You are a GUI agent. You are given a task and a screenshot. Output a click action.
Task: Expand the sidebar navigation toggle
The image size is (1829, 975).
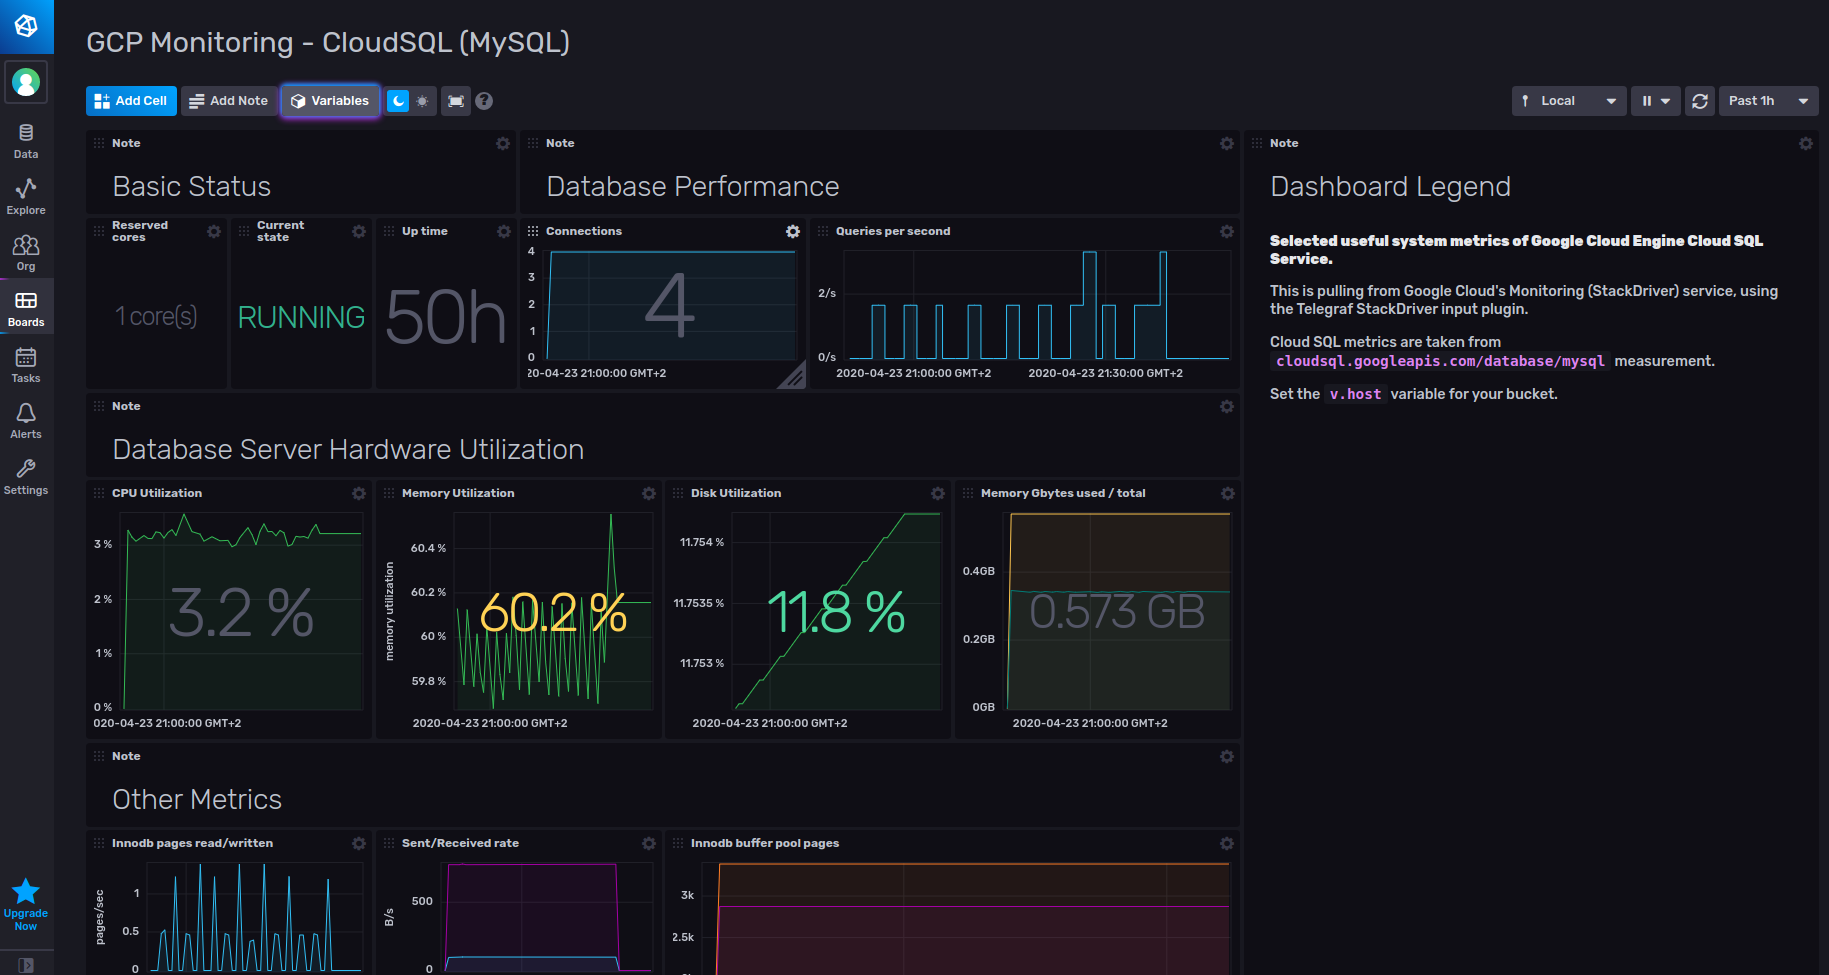[x=26, y=965]
